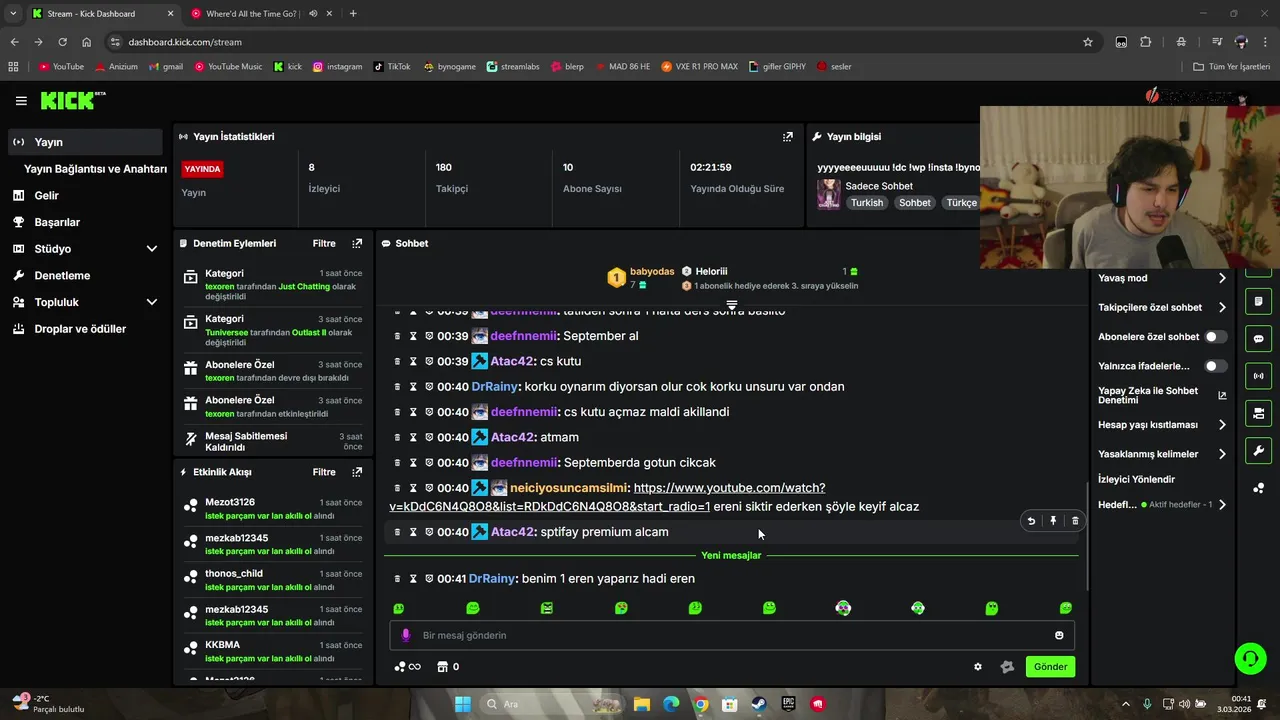1280x720 pixels.
Task: Open the emoji picker in message box
Action: point(1059,635)
